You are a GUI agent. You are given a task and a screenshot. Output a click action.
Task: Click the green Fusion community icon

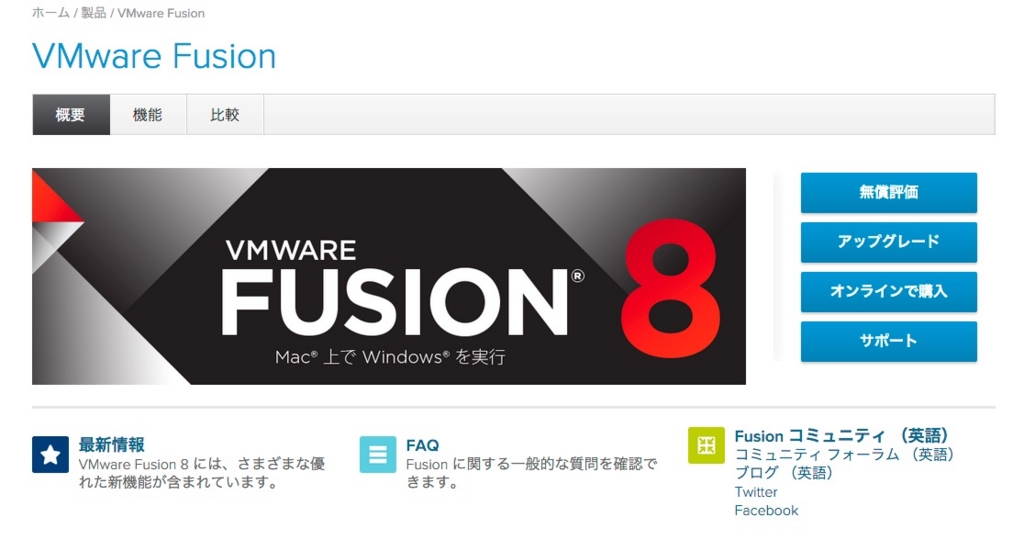click(706, 445)
